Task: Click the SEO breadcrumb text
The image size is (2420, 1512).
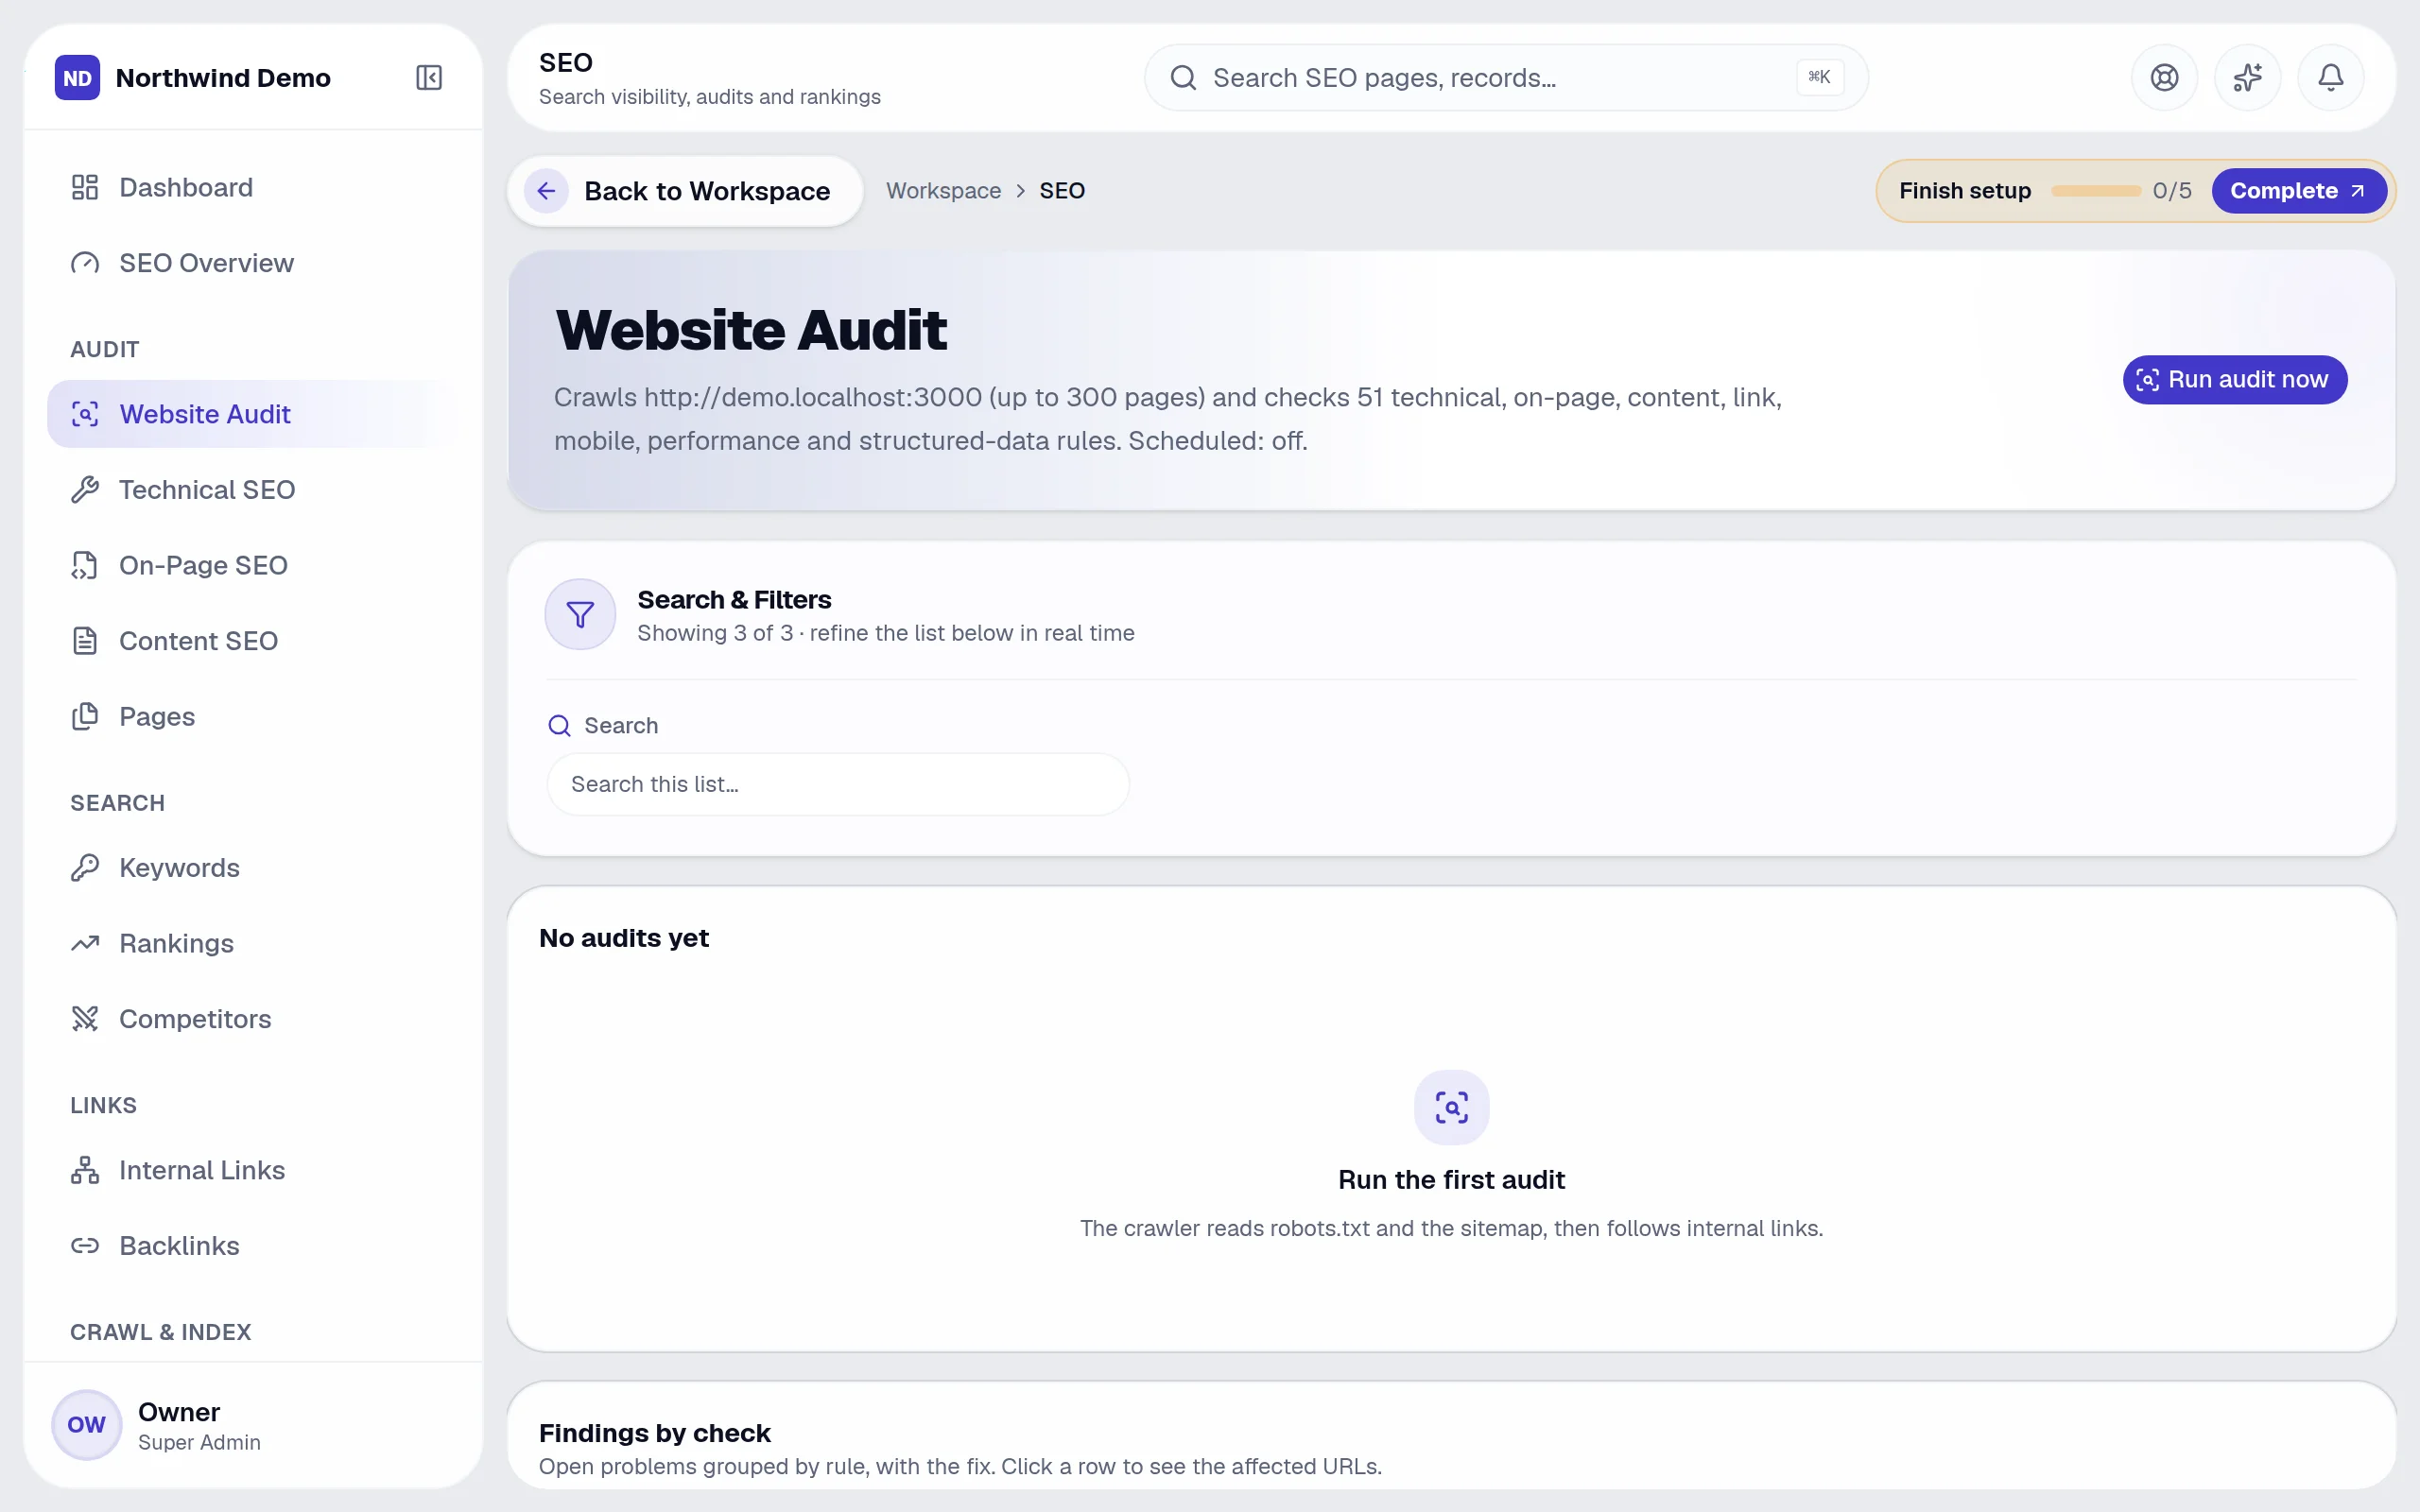Action: tap(1062, 191)
